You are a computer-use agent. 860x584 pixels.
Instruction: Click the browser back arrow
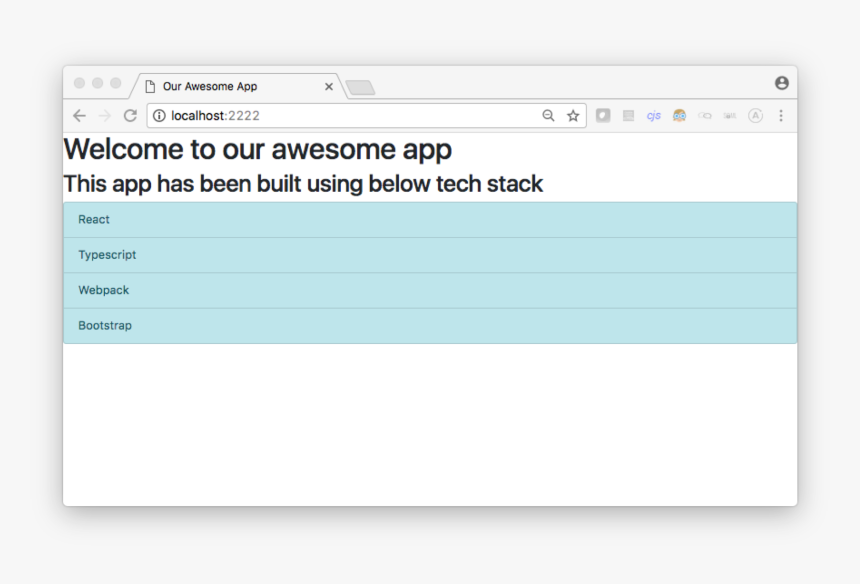tap(80, 116)
